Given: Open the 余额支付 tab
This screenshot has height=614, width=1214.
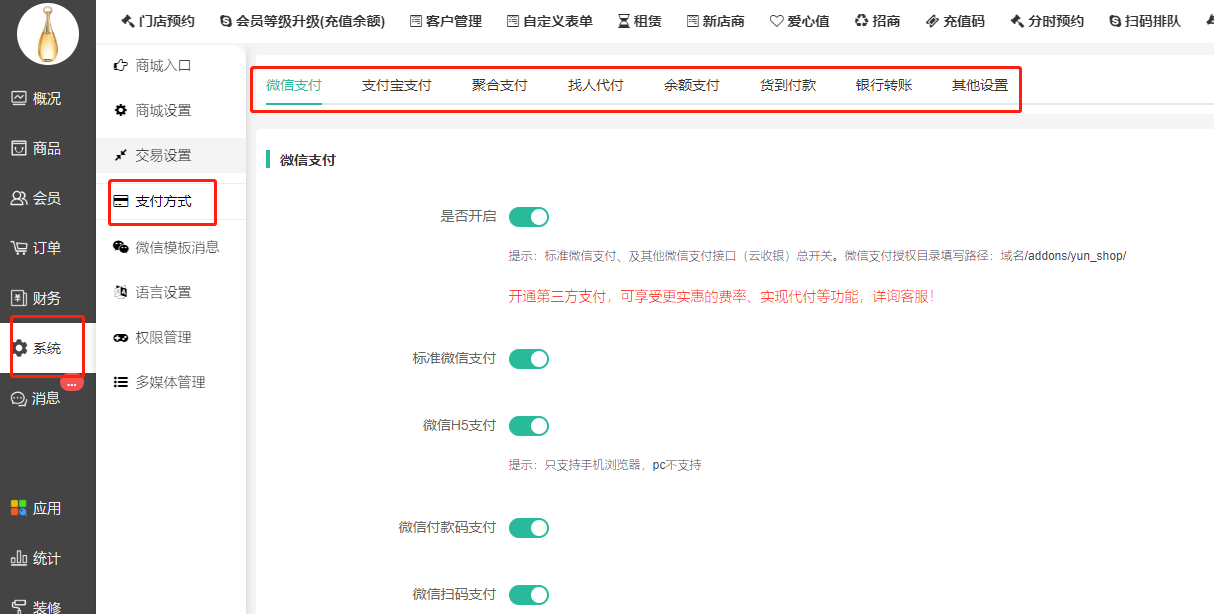Looking at the screenshot, I should click(691, 85).
